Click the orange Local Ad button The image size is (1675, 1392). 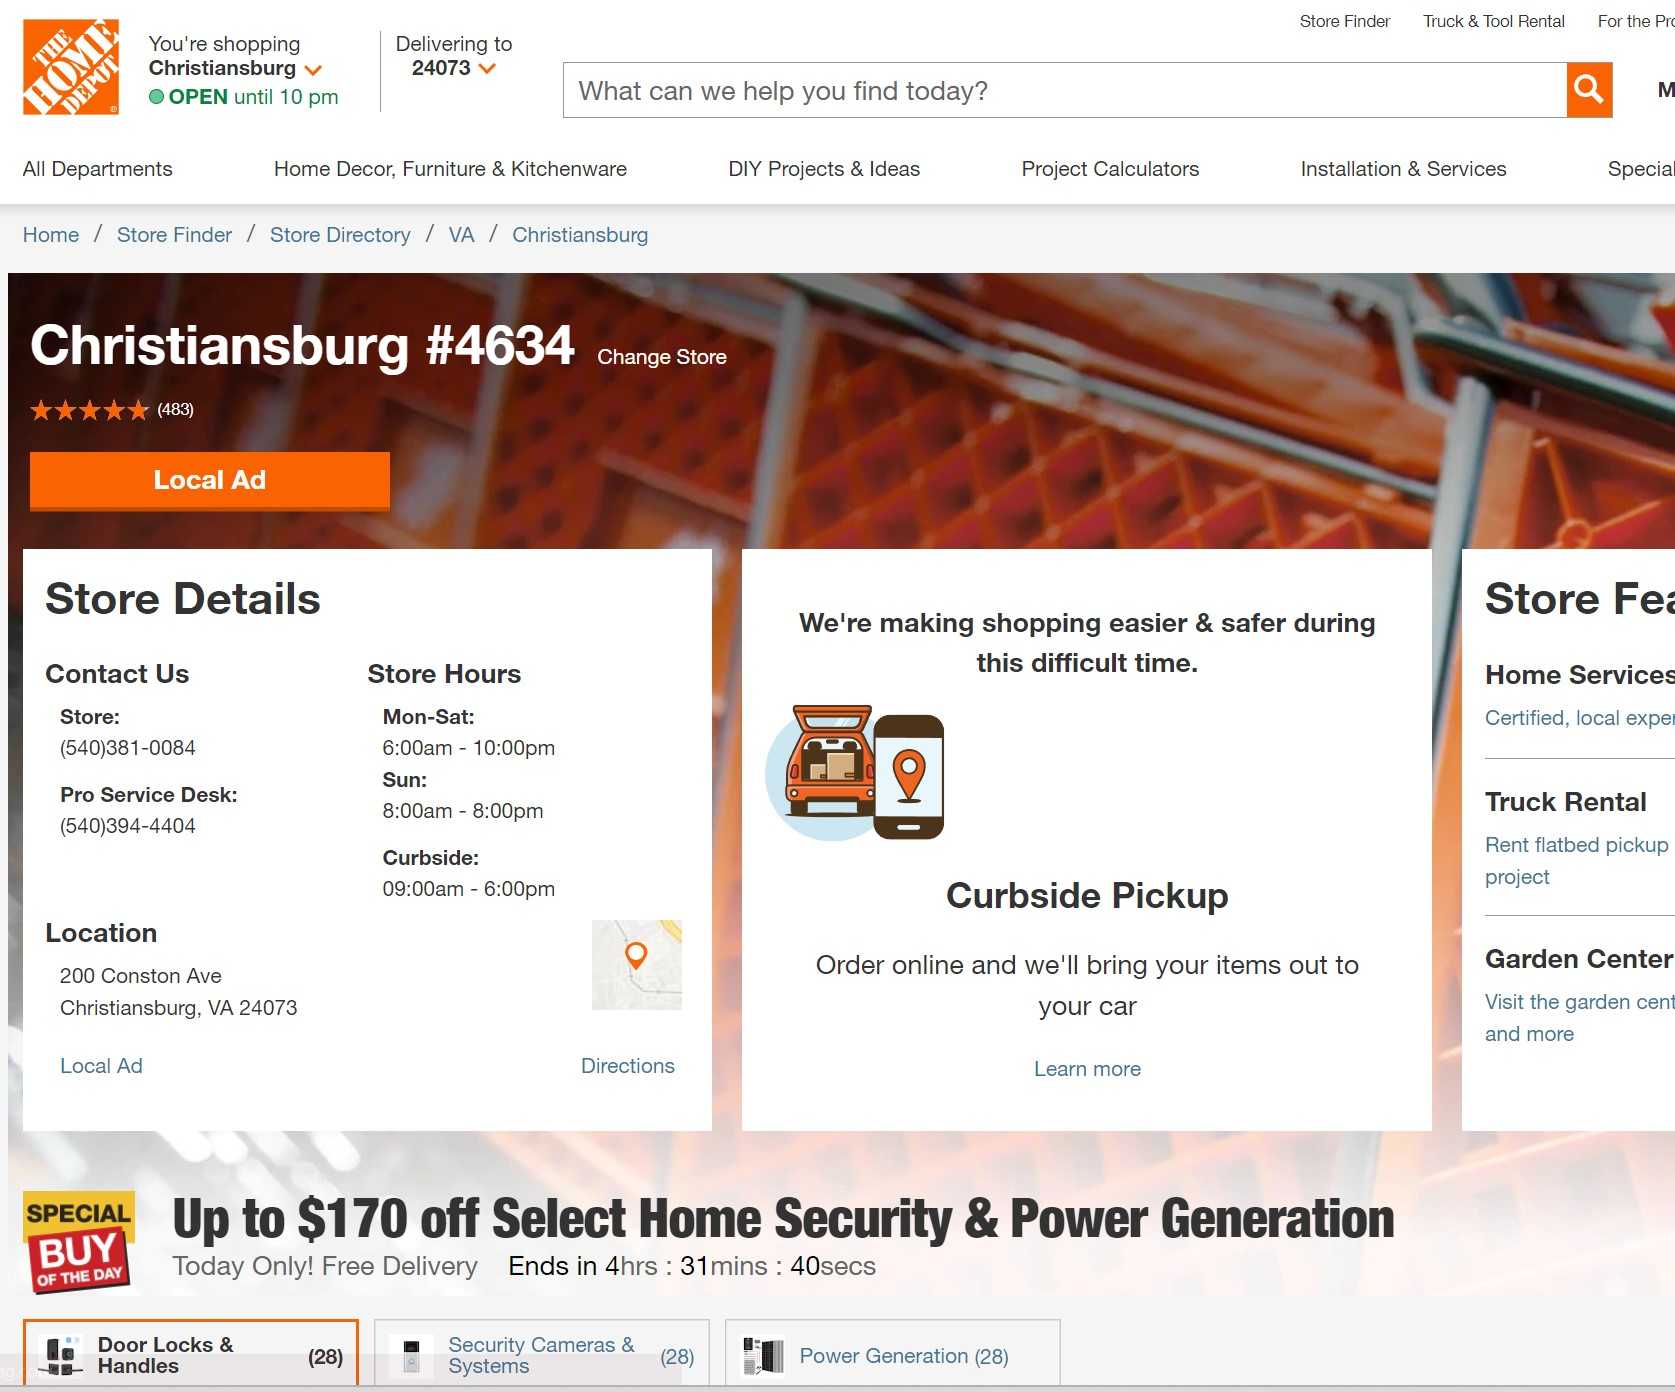[210, 480]
